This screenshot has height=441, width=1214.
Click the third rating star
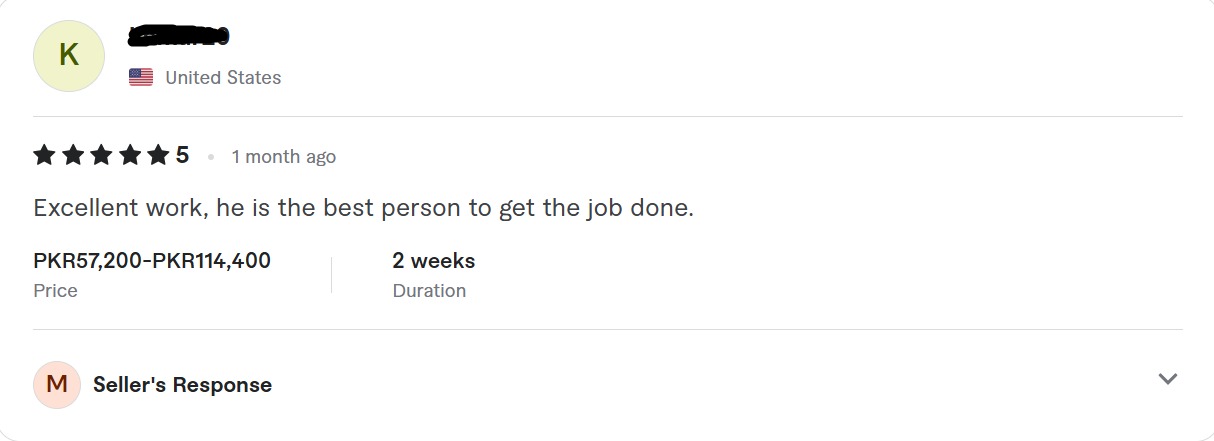pos(101,155)
